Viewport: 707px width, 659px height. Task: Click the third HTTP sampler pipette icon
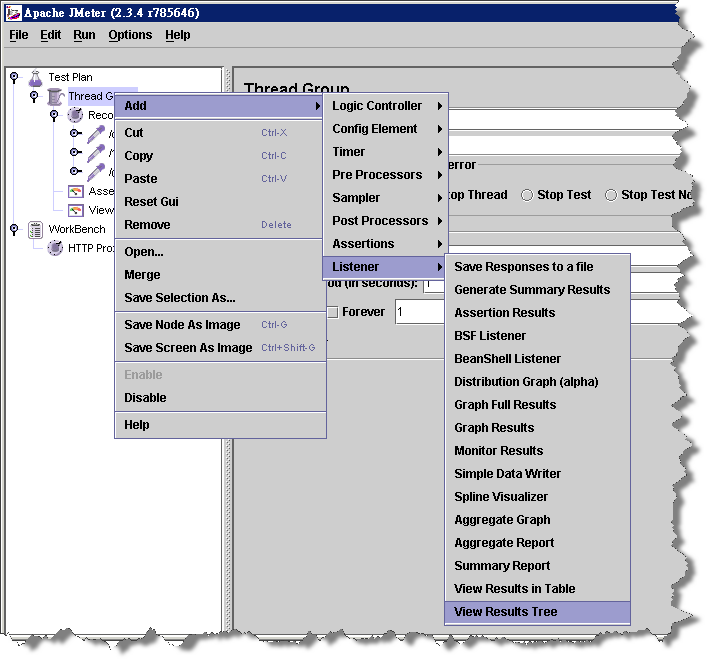[x=96, y=172]
